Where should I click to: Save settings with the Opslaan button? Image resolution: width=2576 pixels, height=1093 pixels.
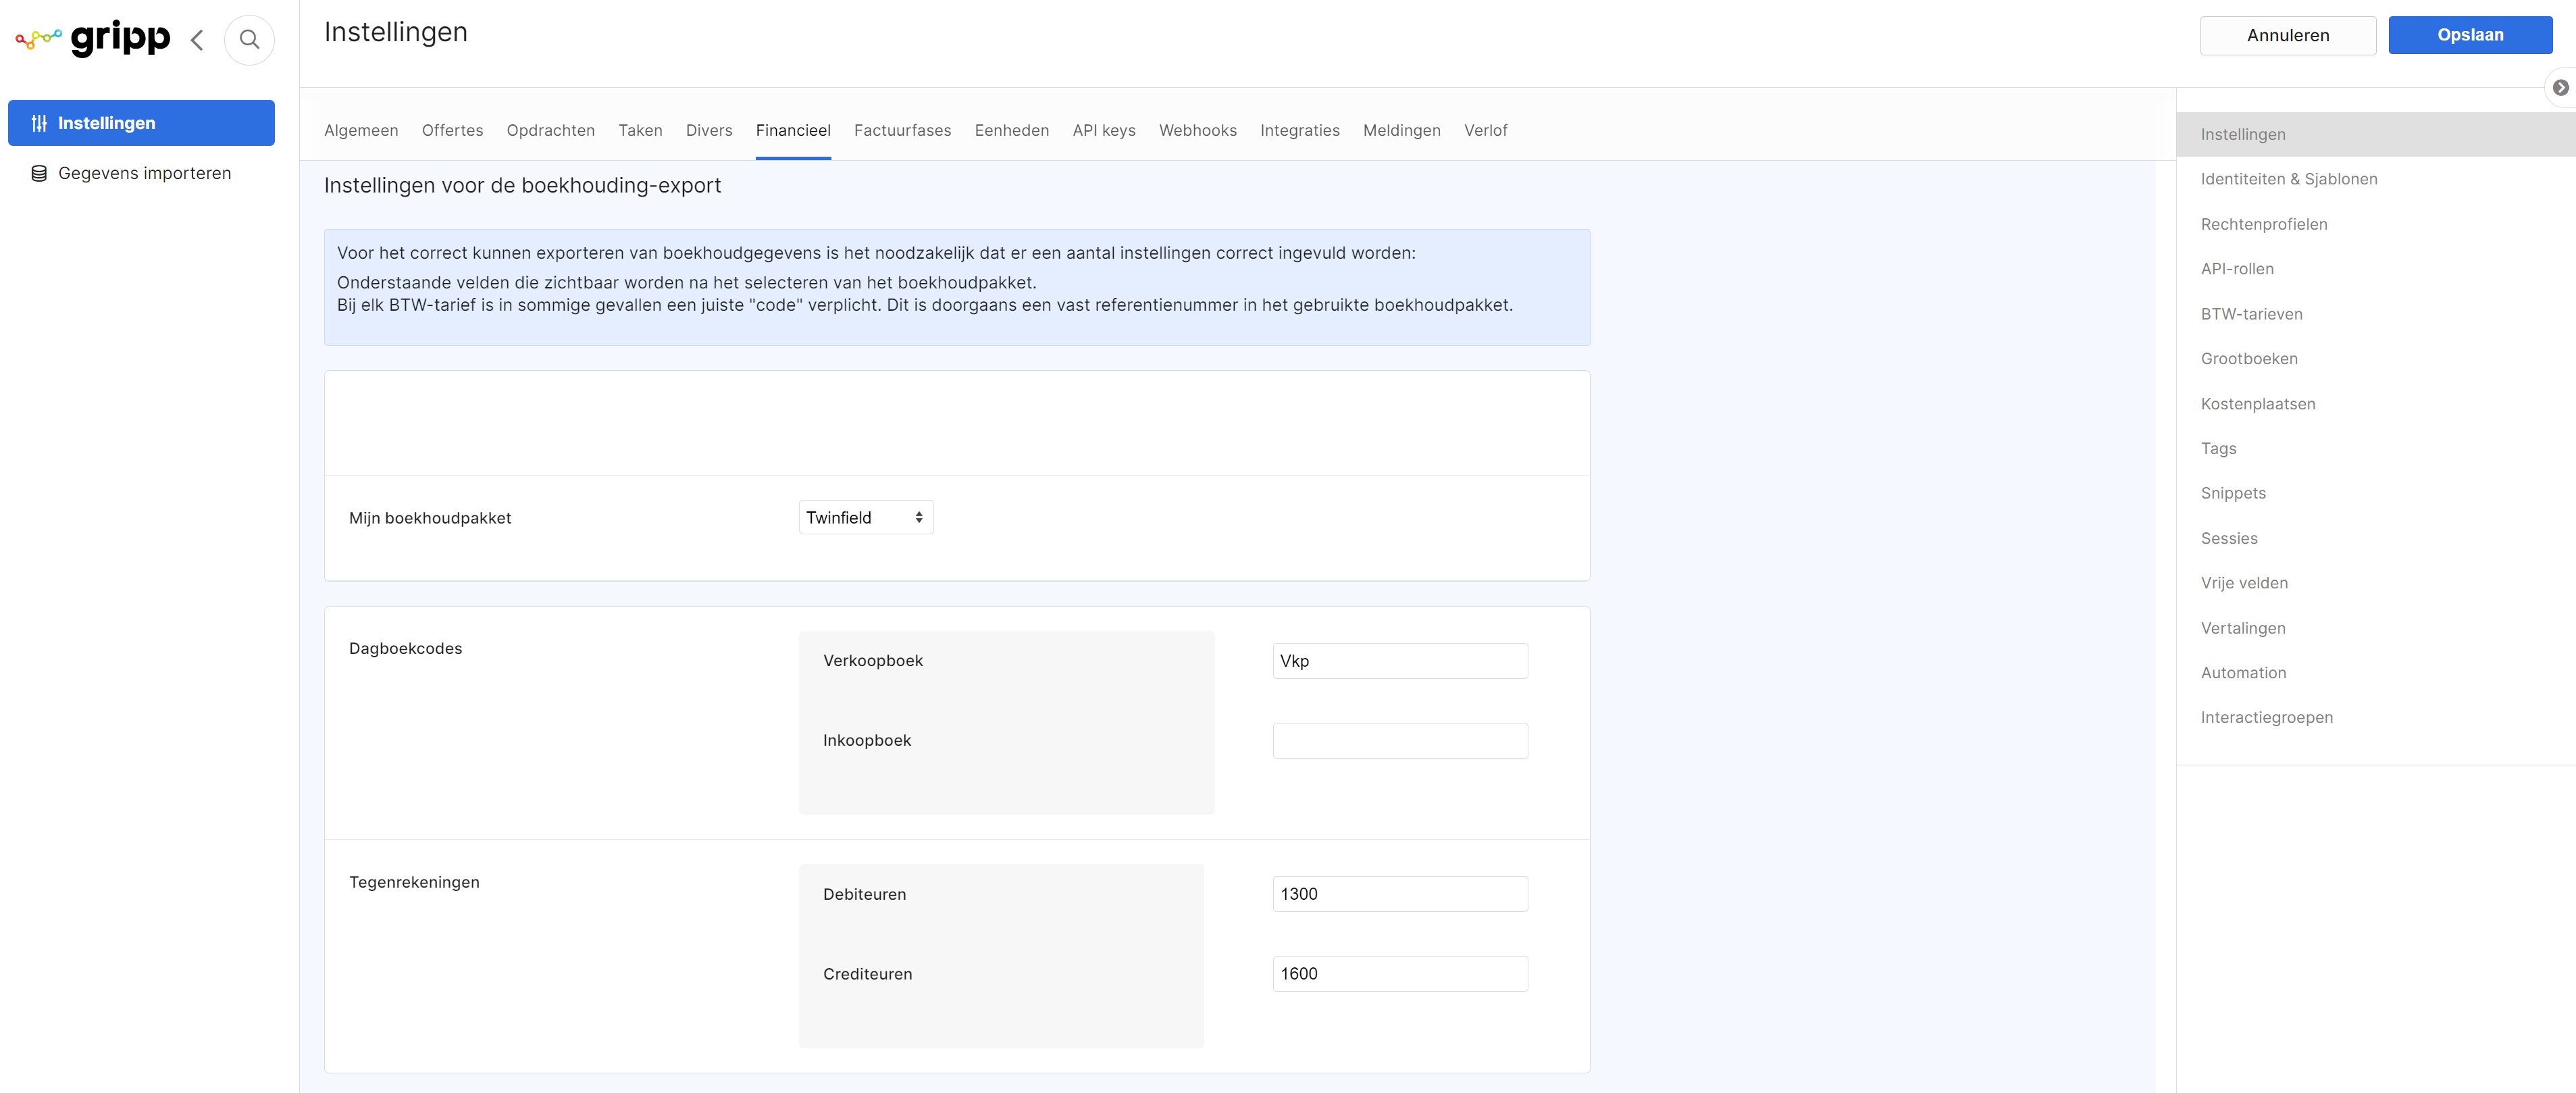click(2469, 35)
